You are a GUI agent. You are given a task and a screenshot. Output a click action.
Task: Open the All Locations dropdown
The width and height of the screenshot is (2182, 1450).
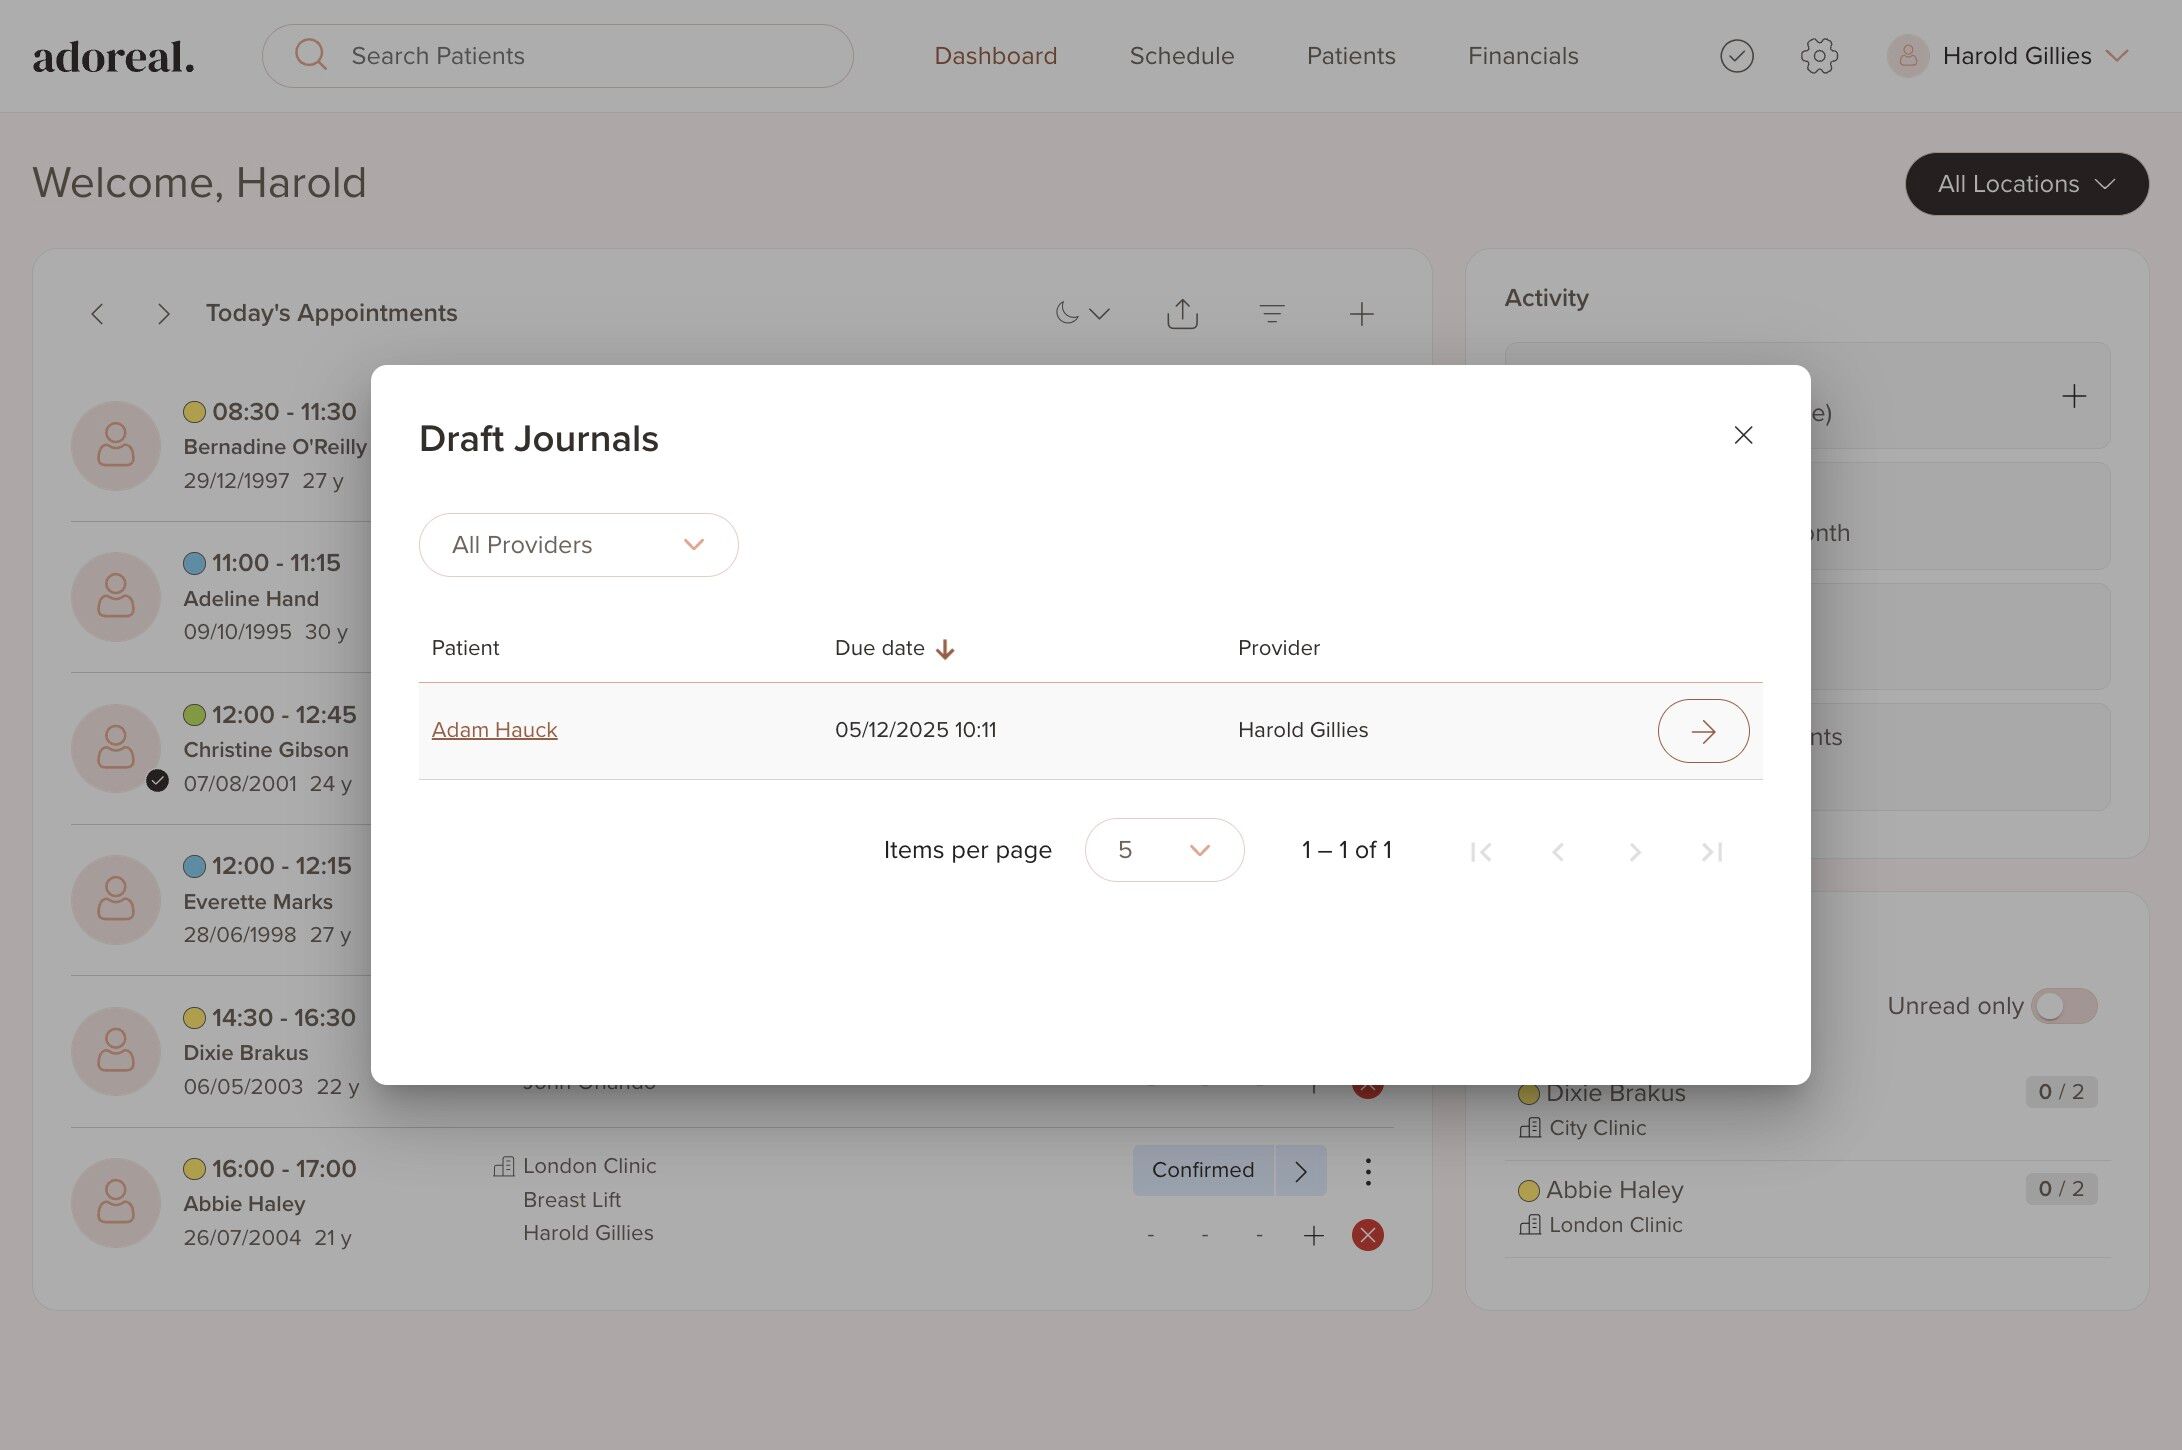tap(2026, 184)
